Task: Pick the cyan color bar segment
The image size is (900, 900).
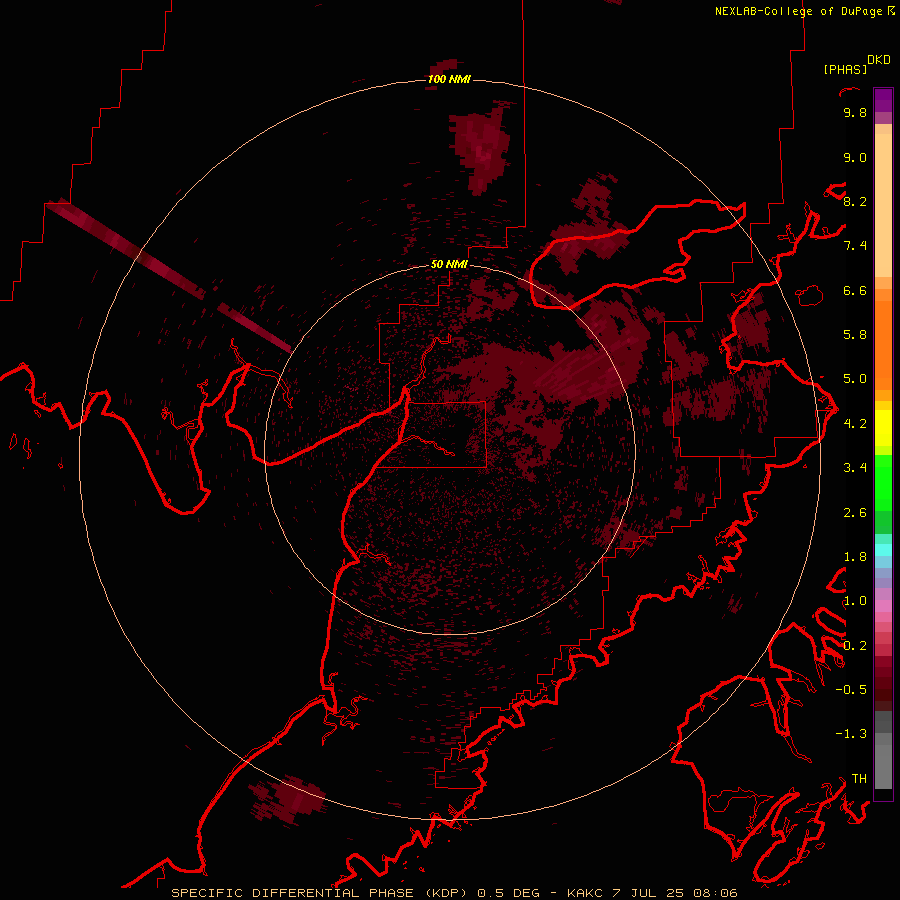Action: [883, 549]
